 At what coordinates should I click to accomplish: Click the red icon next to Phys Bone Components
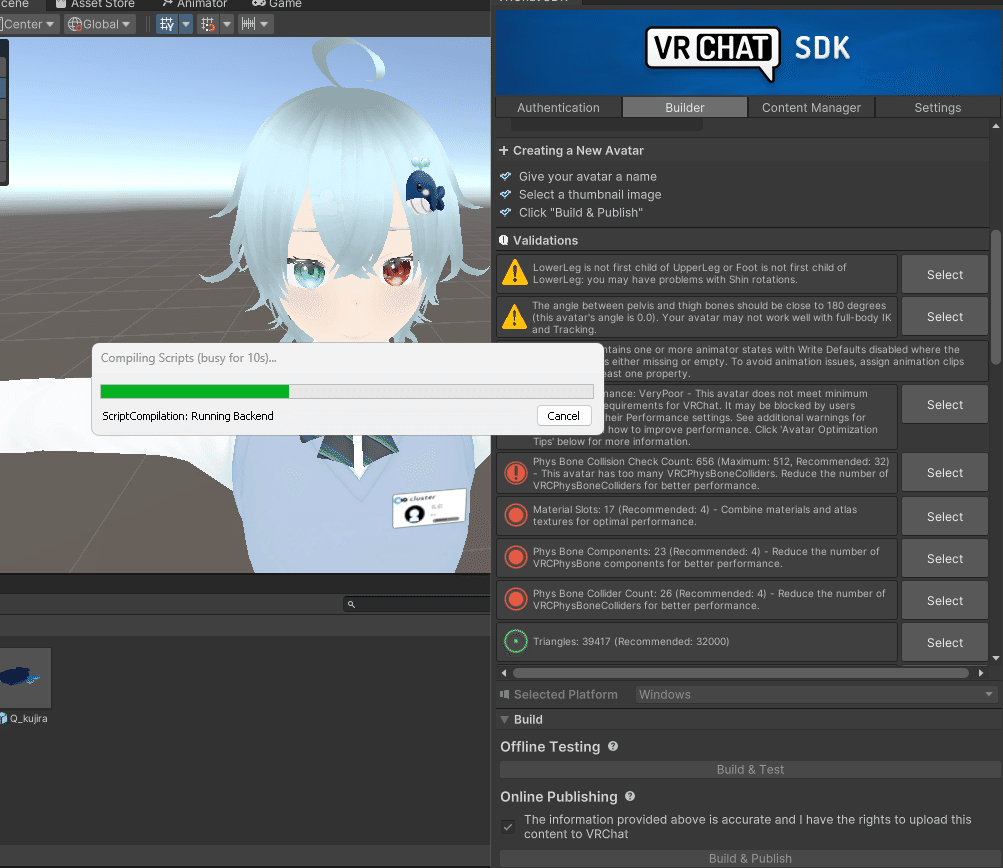[516, 557]
